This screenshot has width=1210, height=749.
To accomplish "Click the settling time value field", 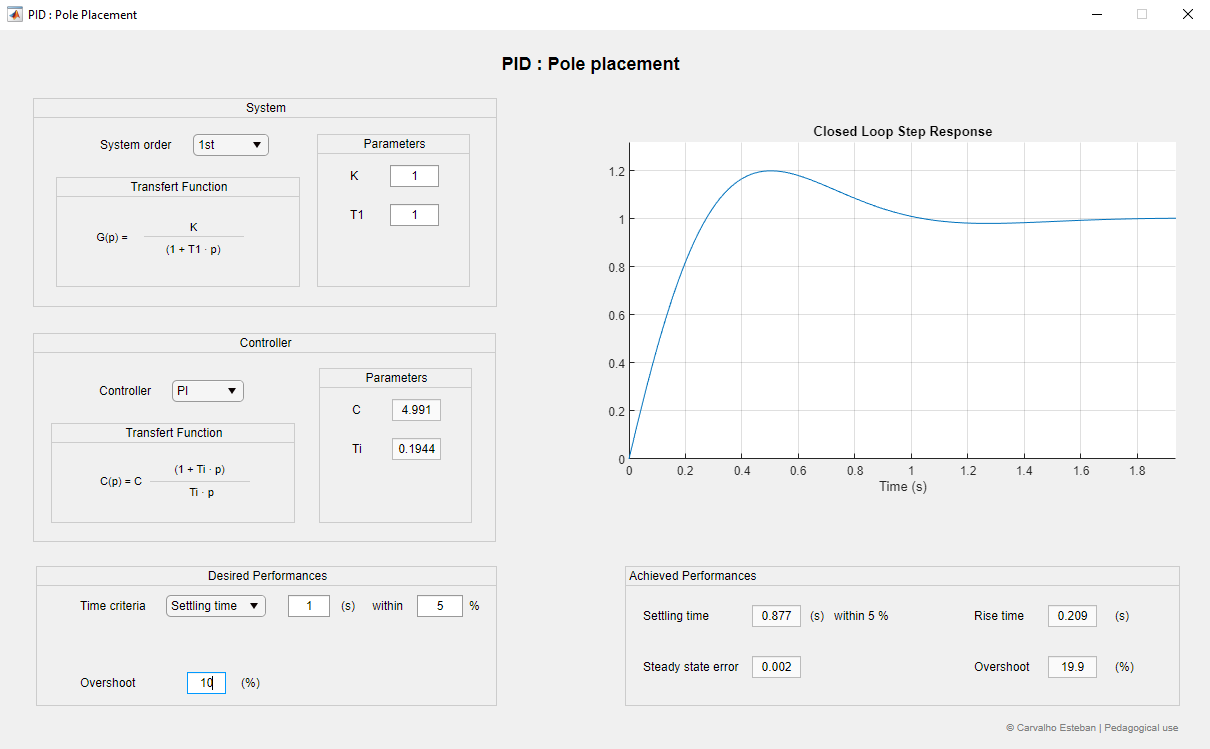I will pyautogui.click(x=309, y=606).
